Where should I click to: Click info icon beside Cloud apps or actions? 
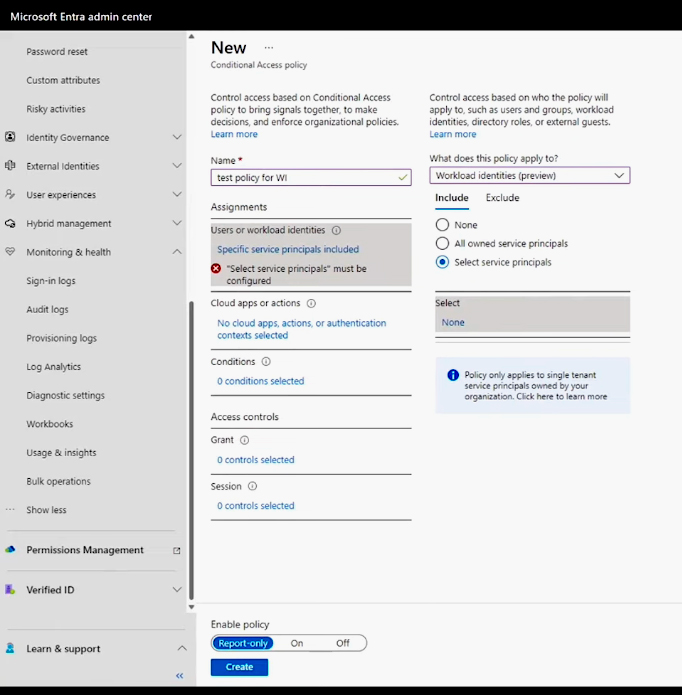[311, 303]
